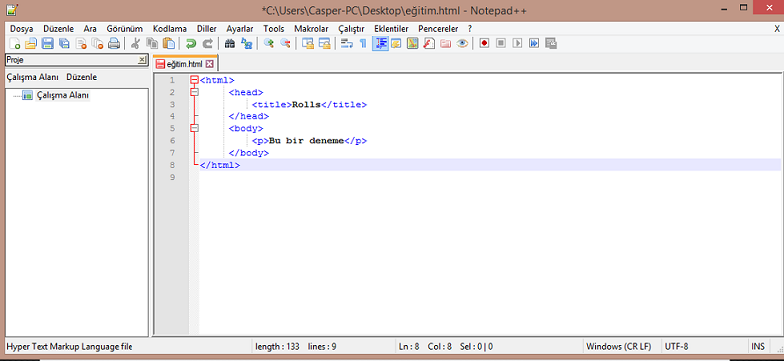Collapse the body fold marker on line 5
This screenshot has height=361, width=784.
[x=194, y=128]
